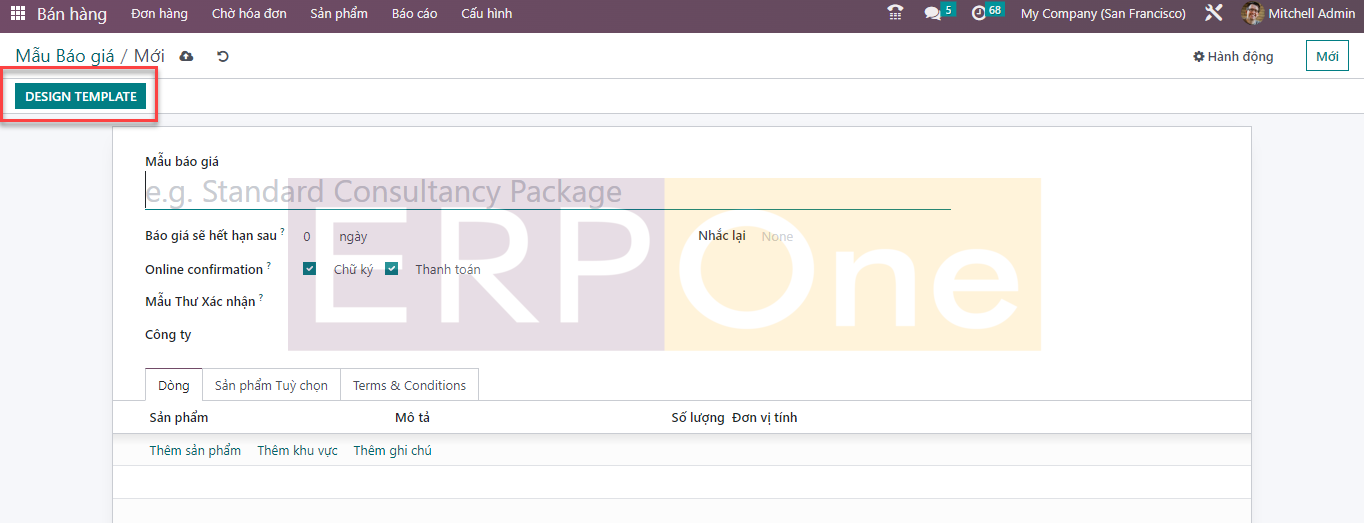Switch to Terms & Conditions tab
The height and width of the screenshot is (523, 1364).
pos(409,386)
